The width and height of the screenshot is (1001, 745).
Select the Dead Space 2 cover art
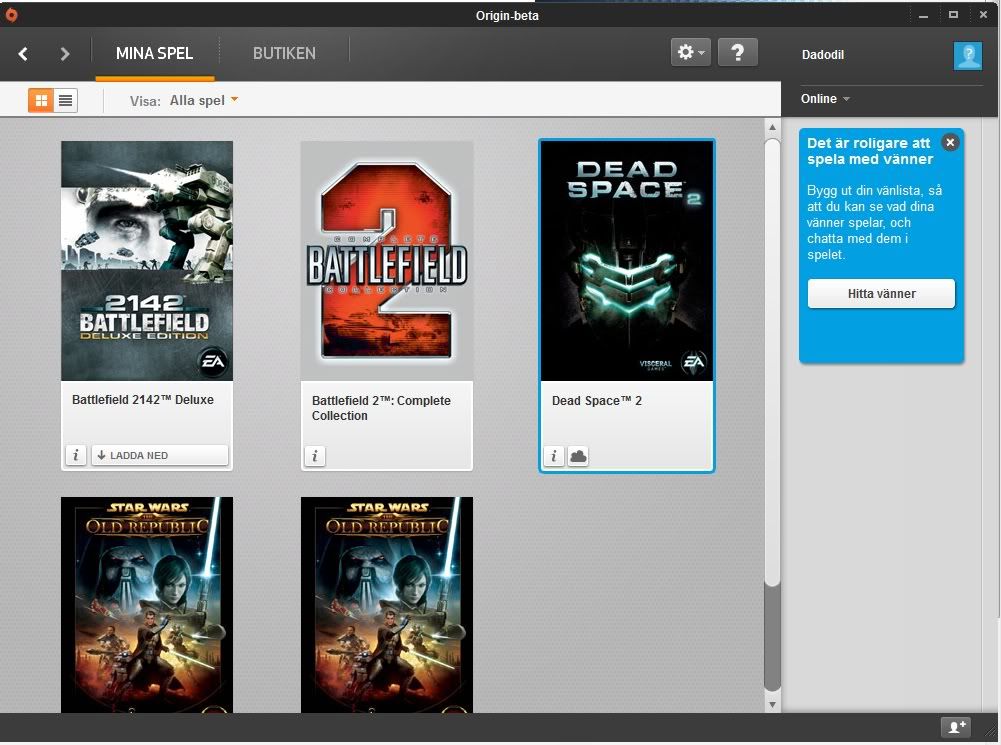click(x=627, y=261)
